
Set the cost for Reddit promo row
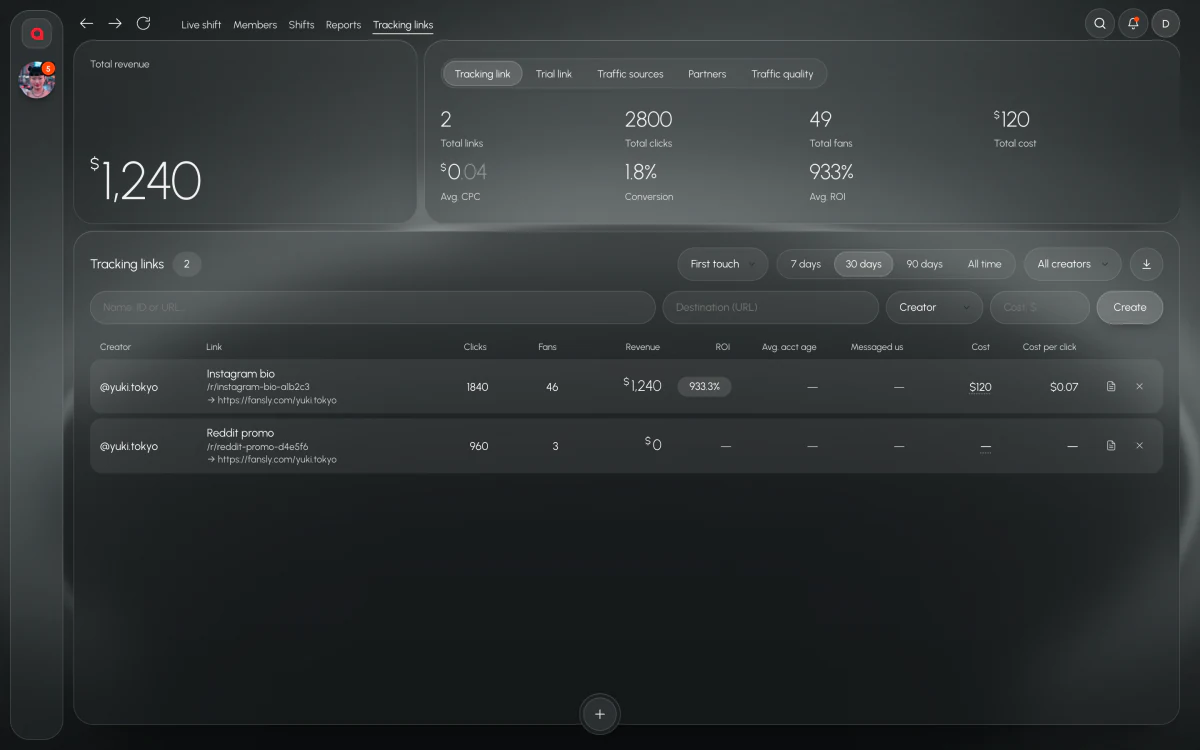coord(986,446)
